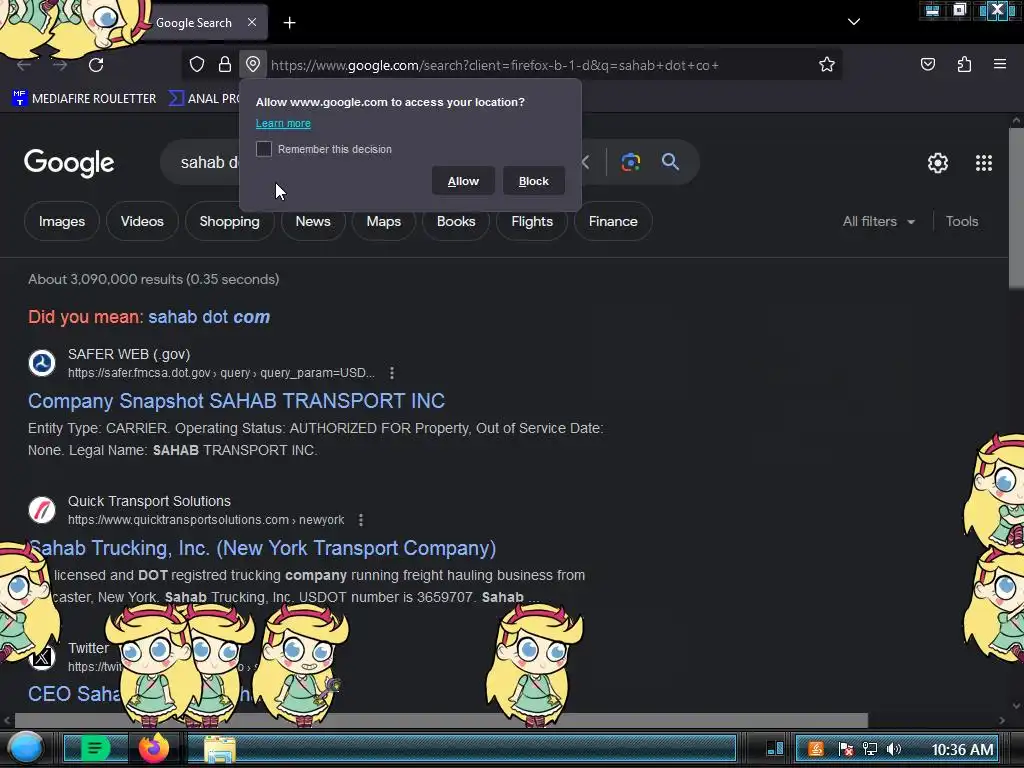Search by image with Google Lens icon

click(630, 162)
